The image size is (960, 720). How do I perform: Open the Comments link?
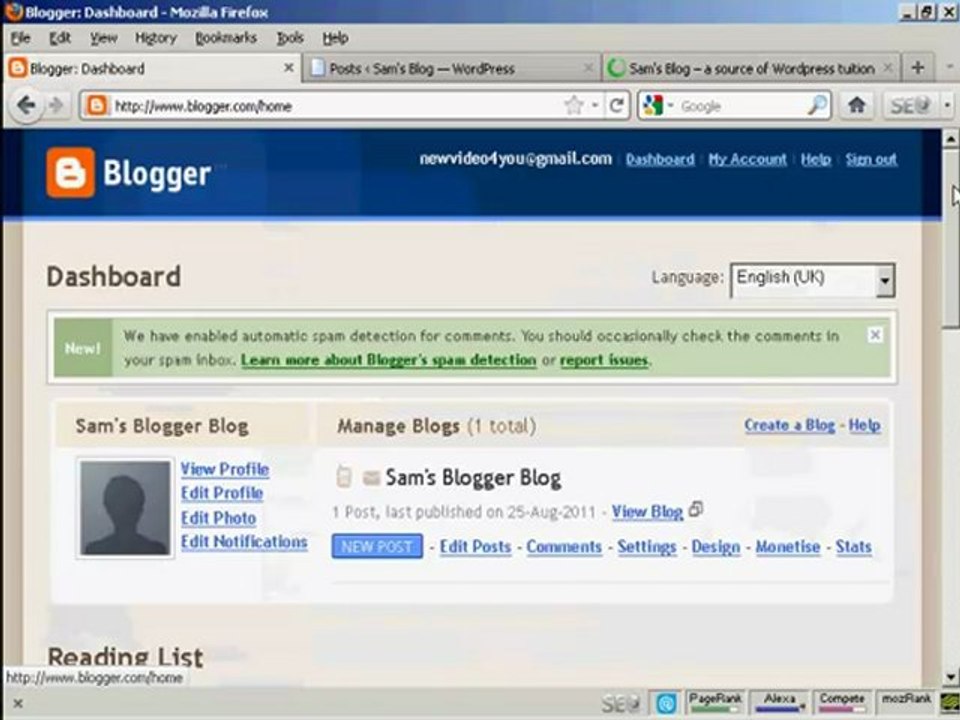564,547
